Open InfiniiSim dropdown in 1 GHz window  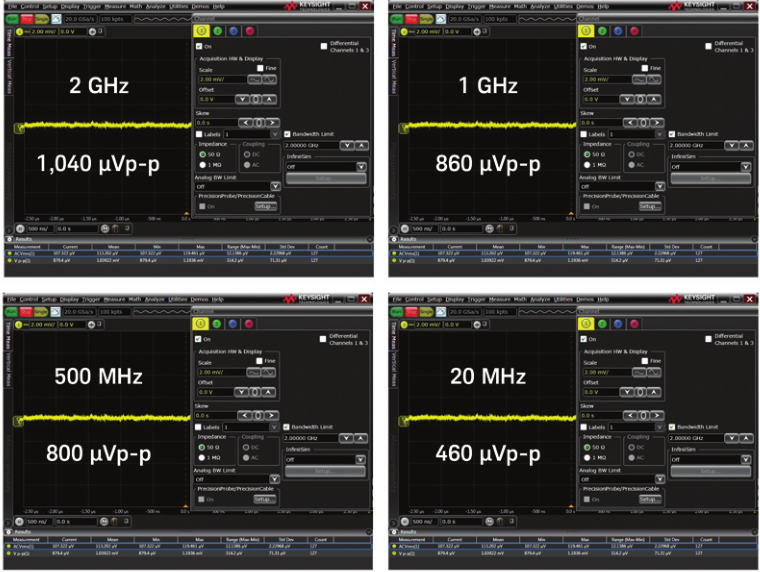(x=746, y=167)
